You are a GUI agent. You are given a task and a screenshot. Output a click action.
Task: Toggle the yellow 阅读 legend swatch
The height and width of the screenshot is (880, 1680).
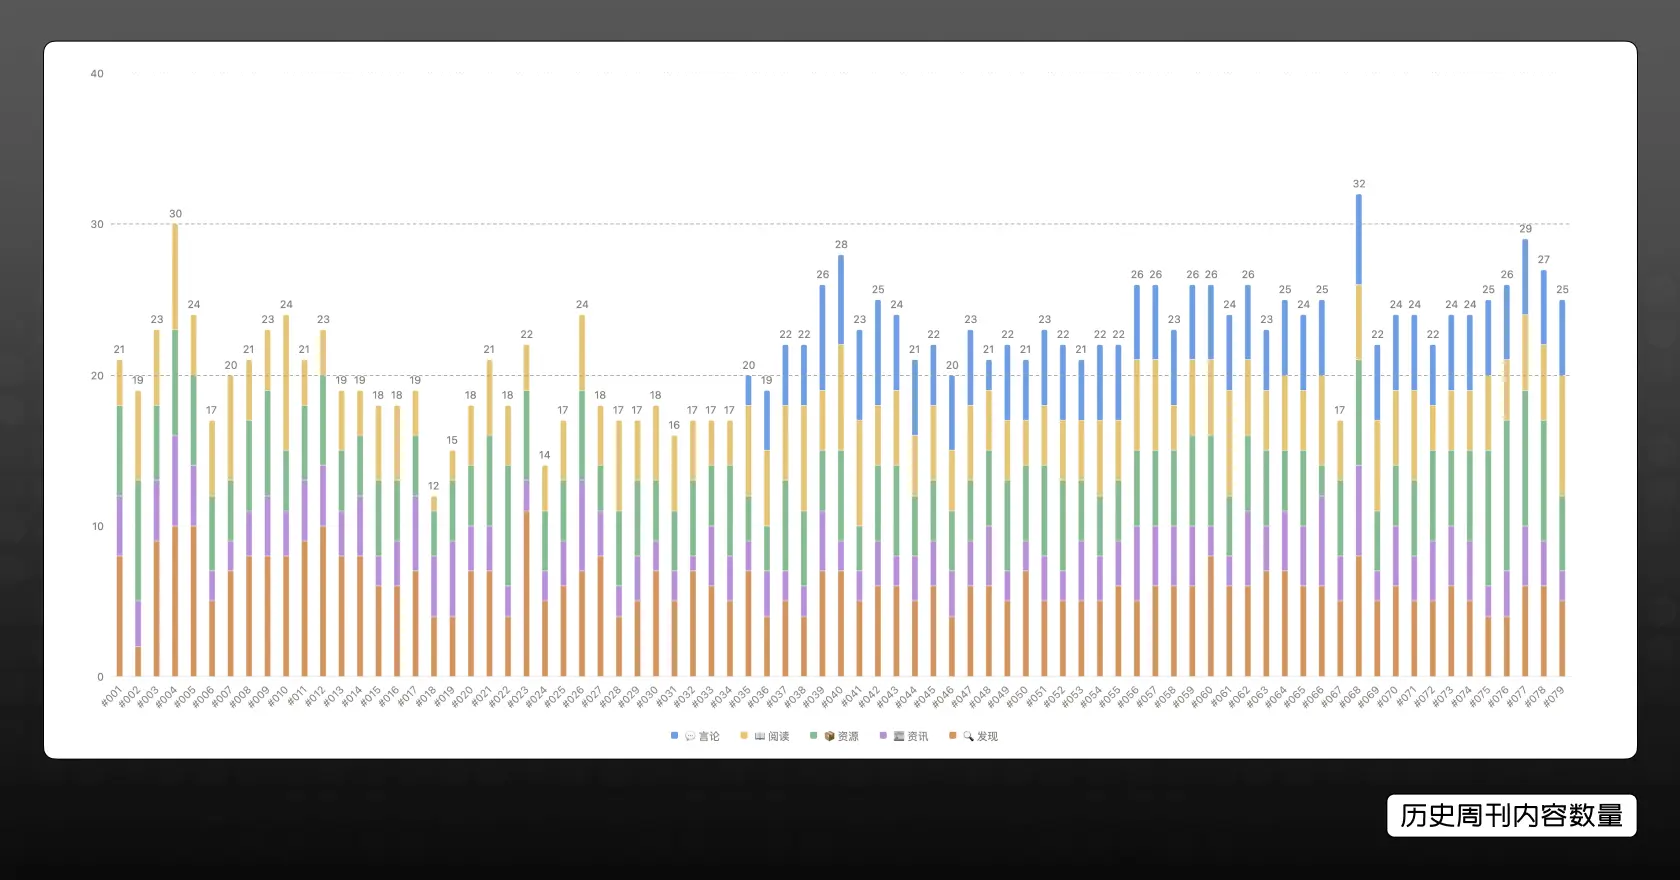click(x=744, y=736)
